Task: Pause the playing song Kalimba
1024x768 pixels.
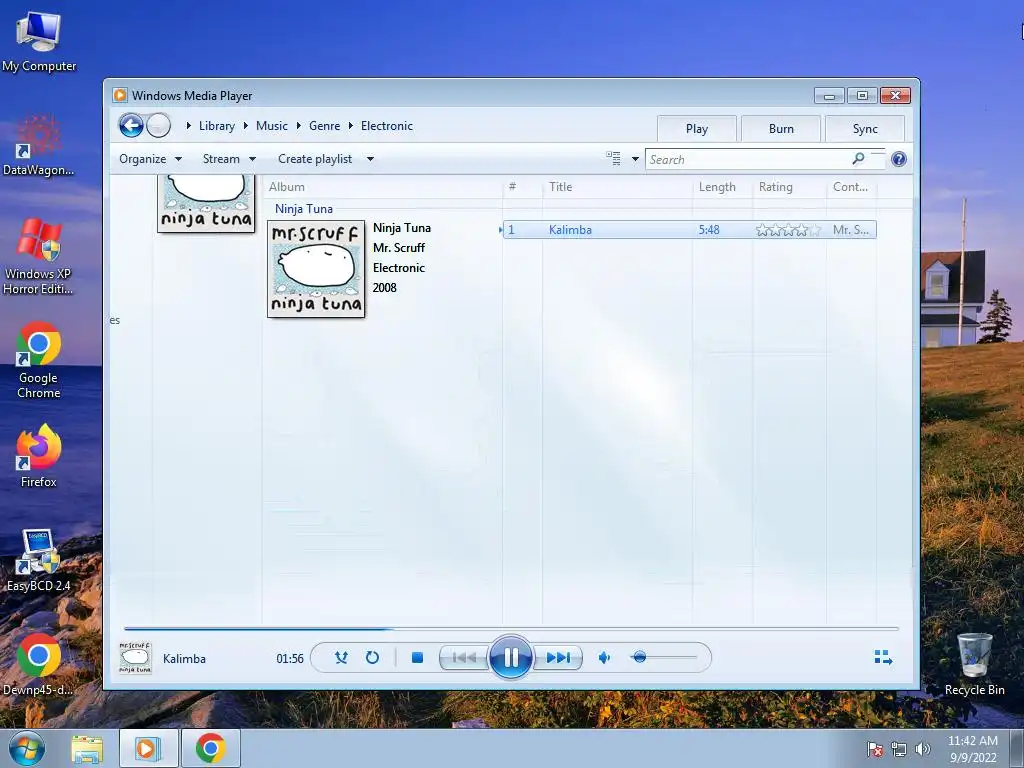Action: coord(511,657)
